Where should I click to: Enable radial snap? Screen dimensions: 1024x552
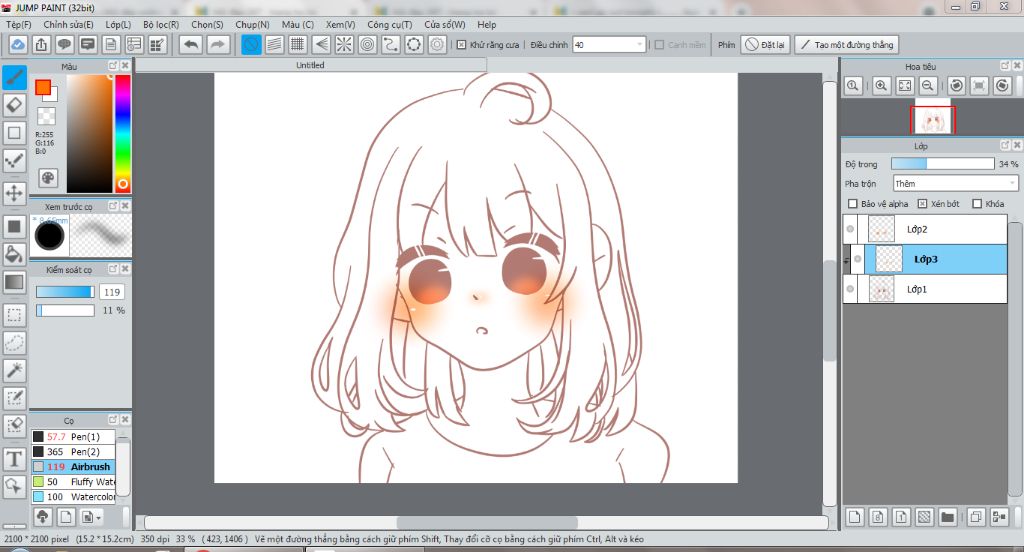click(344, 44)
